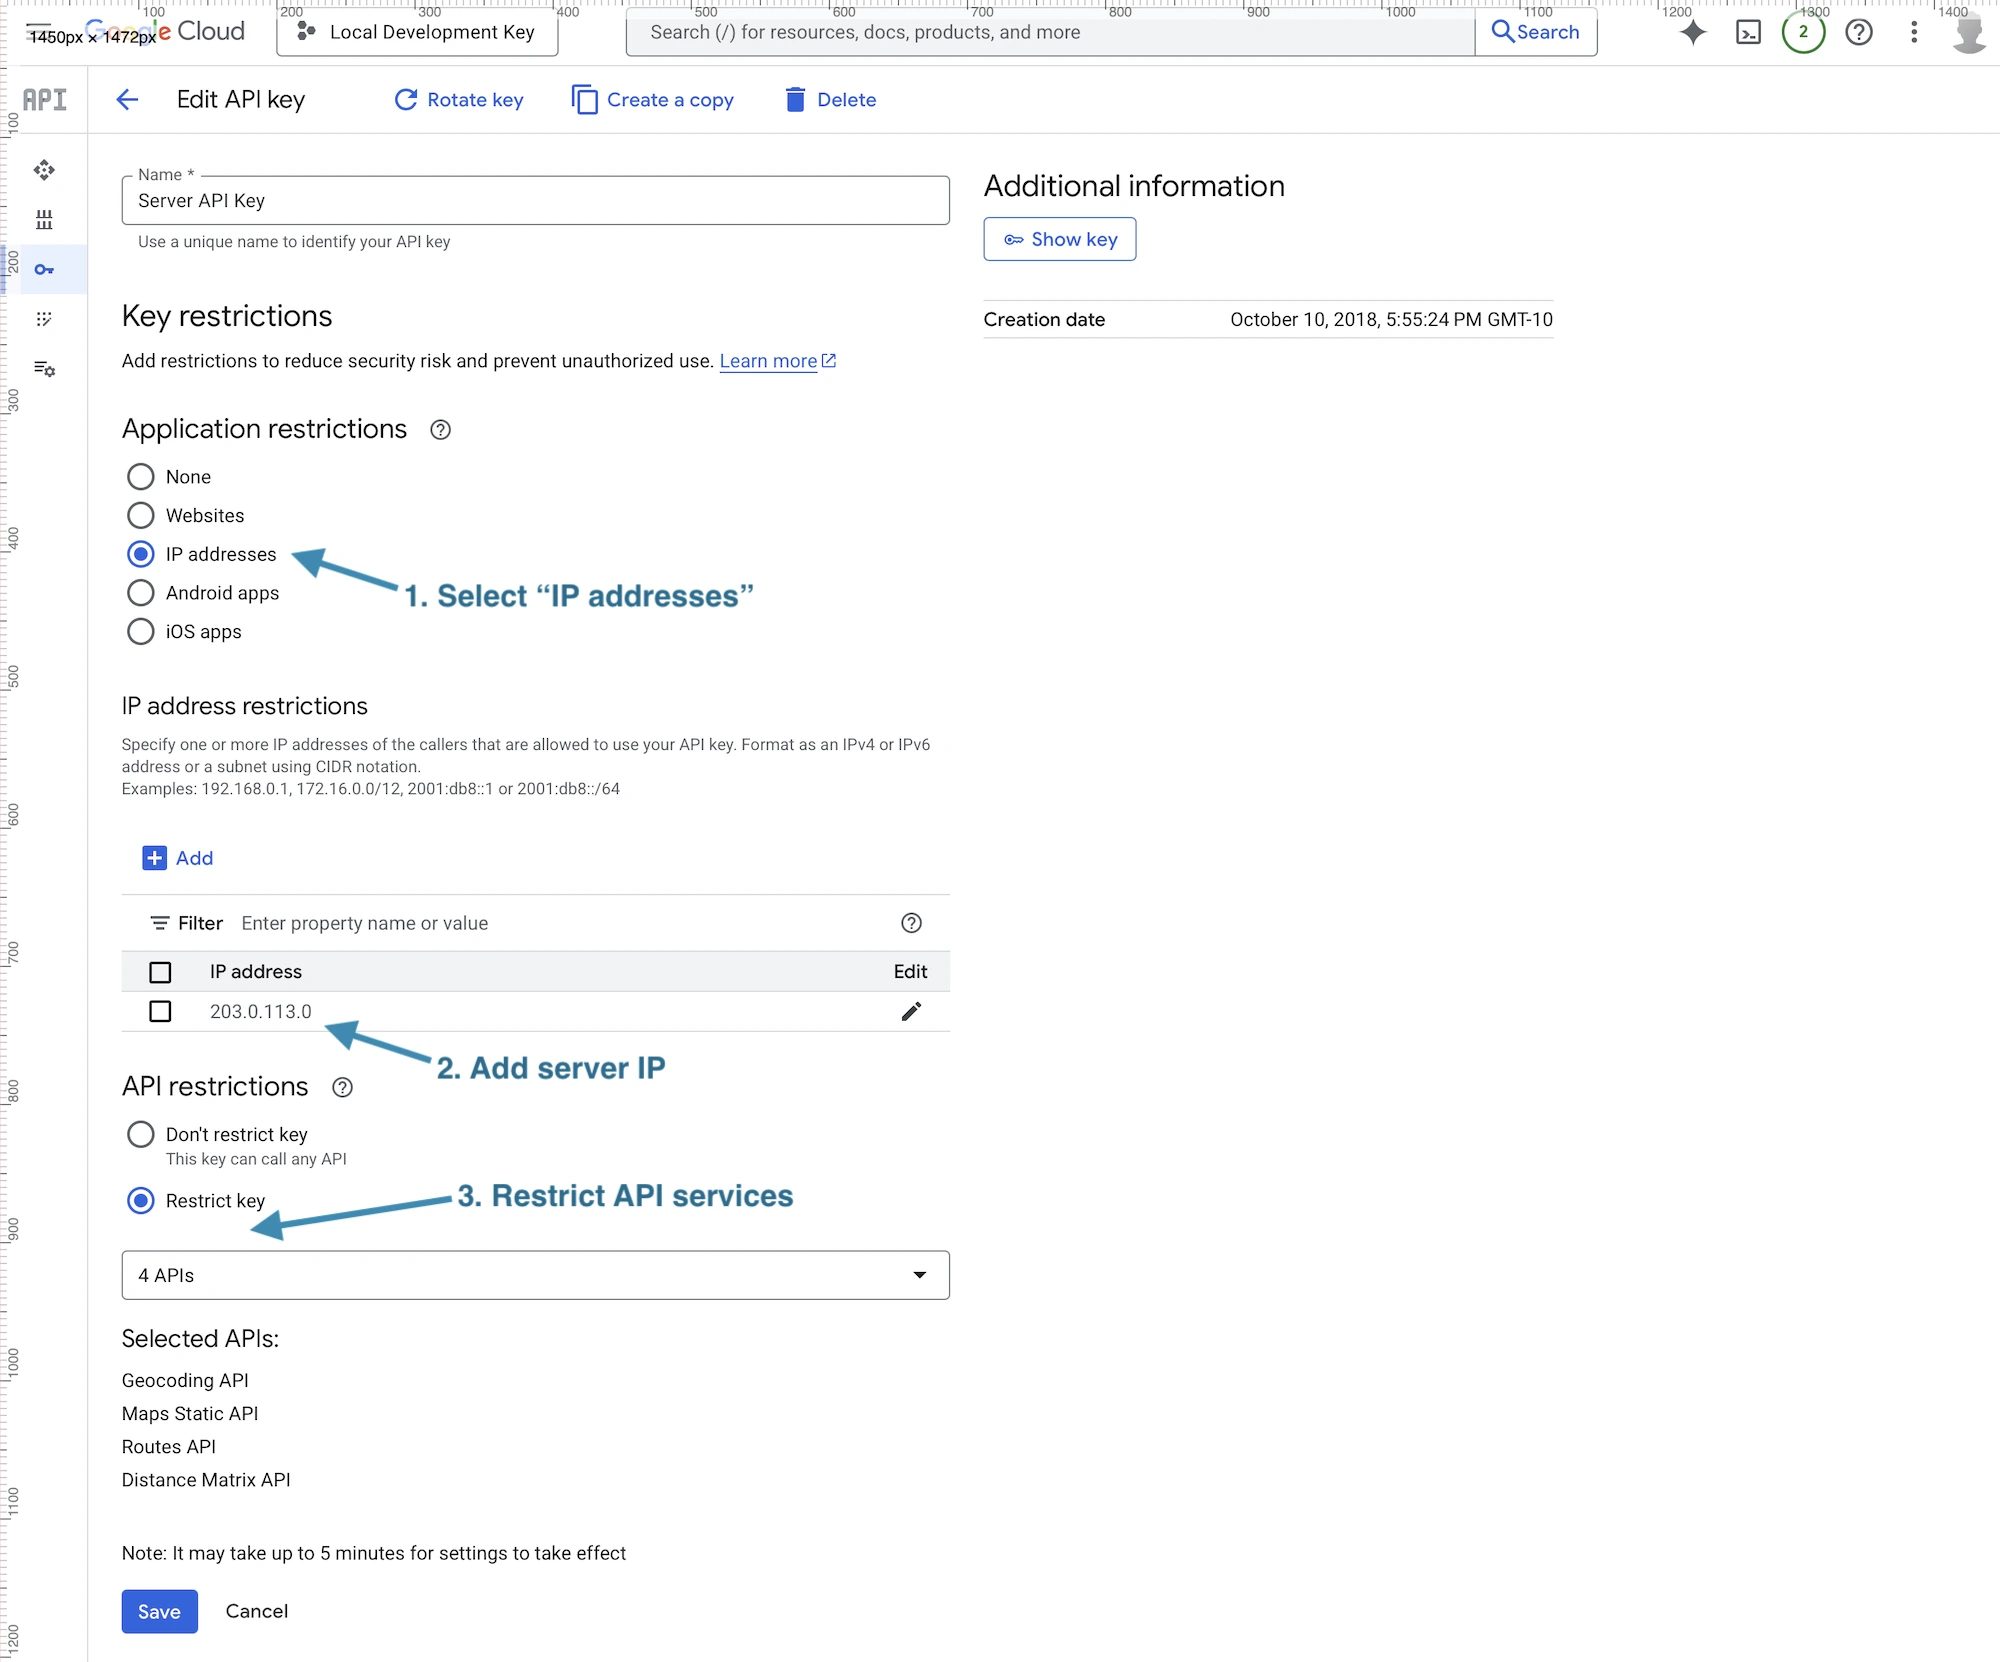Image resolution: width=2000 pixels, height=1662 pixels.
Task: Click pencil icon to edit 203.0.113.0
Action: tap(910, 1011)
